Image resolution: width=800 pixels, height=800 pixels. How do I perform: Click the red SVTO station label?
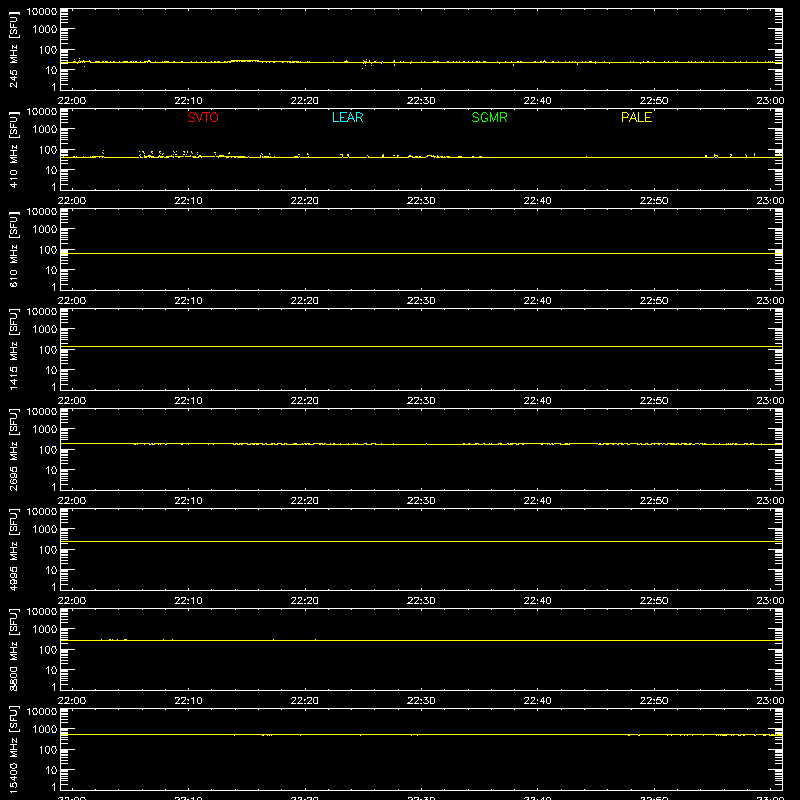[203, 117]
